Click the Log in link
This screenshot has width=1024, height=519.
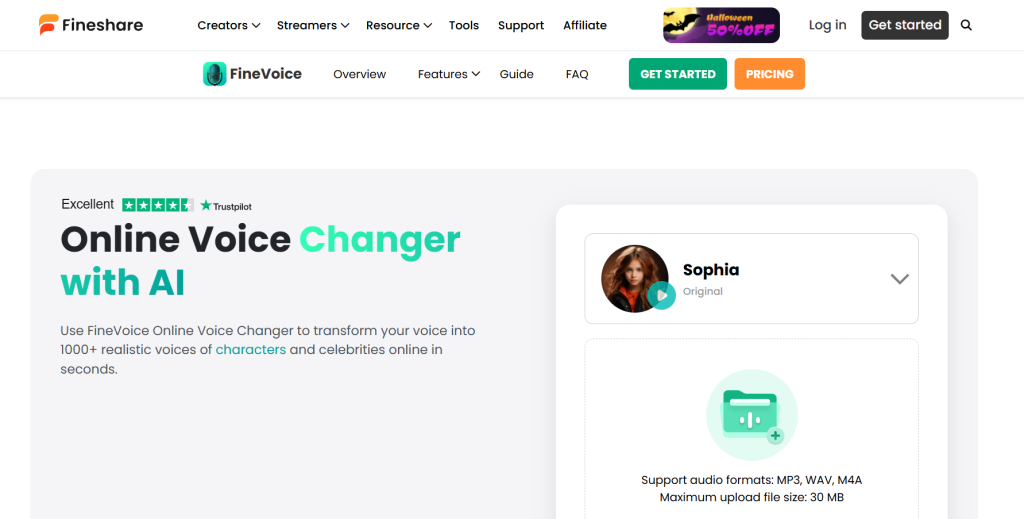(827, 25)
